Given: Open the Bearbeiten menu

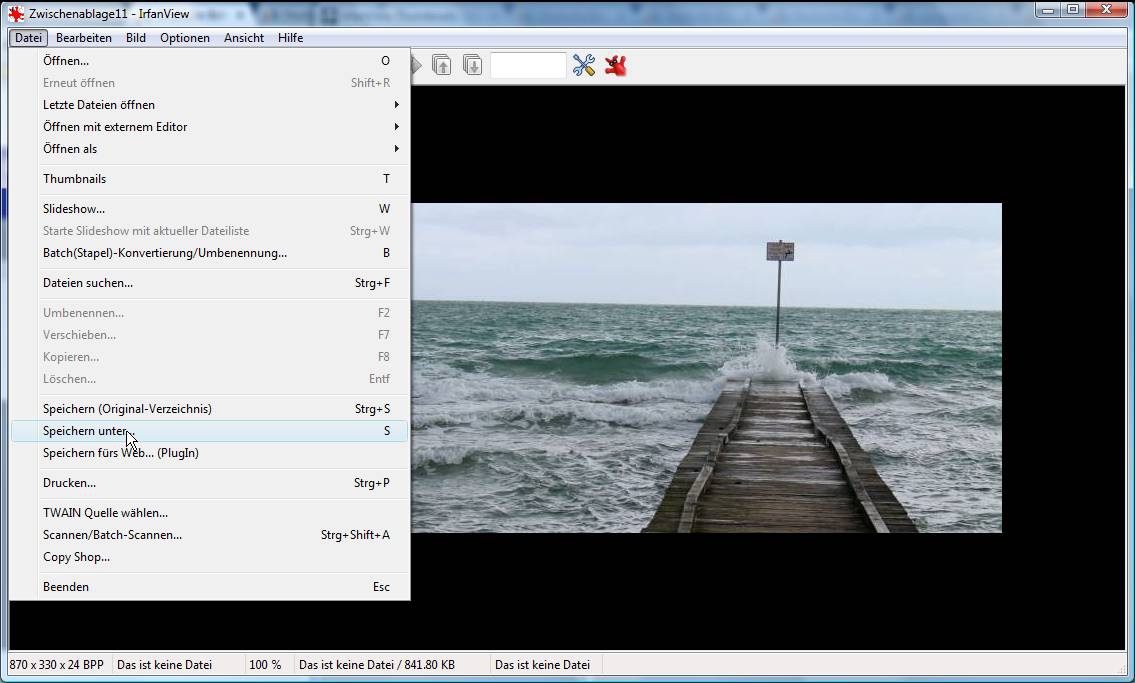Looking at the screenshot, I should [84, 38].
